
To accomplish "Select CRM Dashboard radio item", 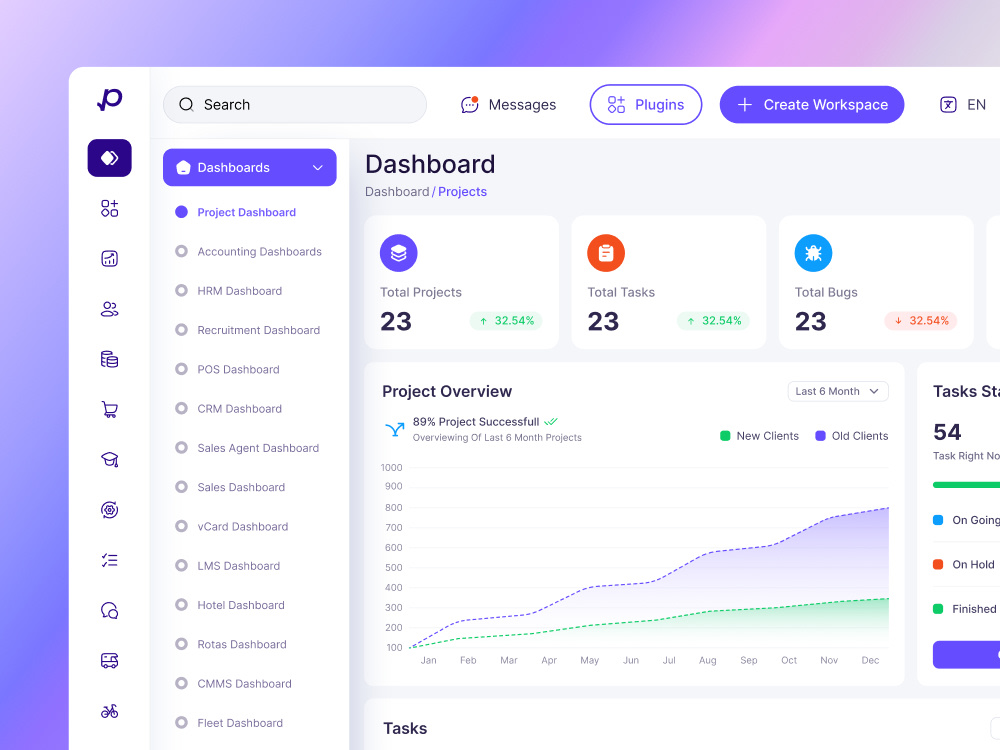I will (x=182, y=408).
